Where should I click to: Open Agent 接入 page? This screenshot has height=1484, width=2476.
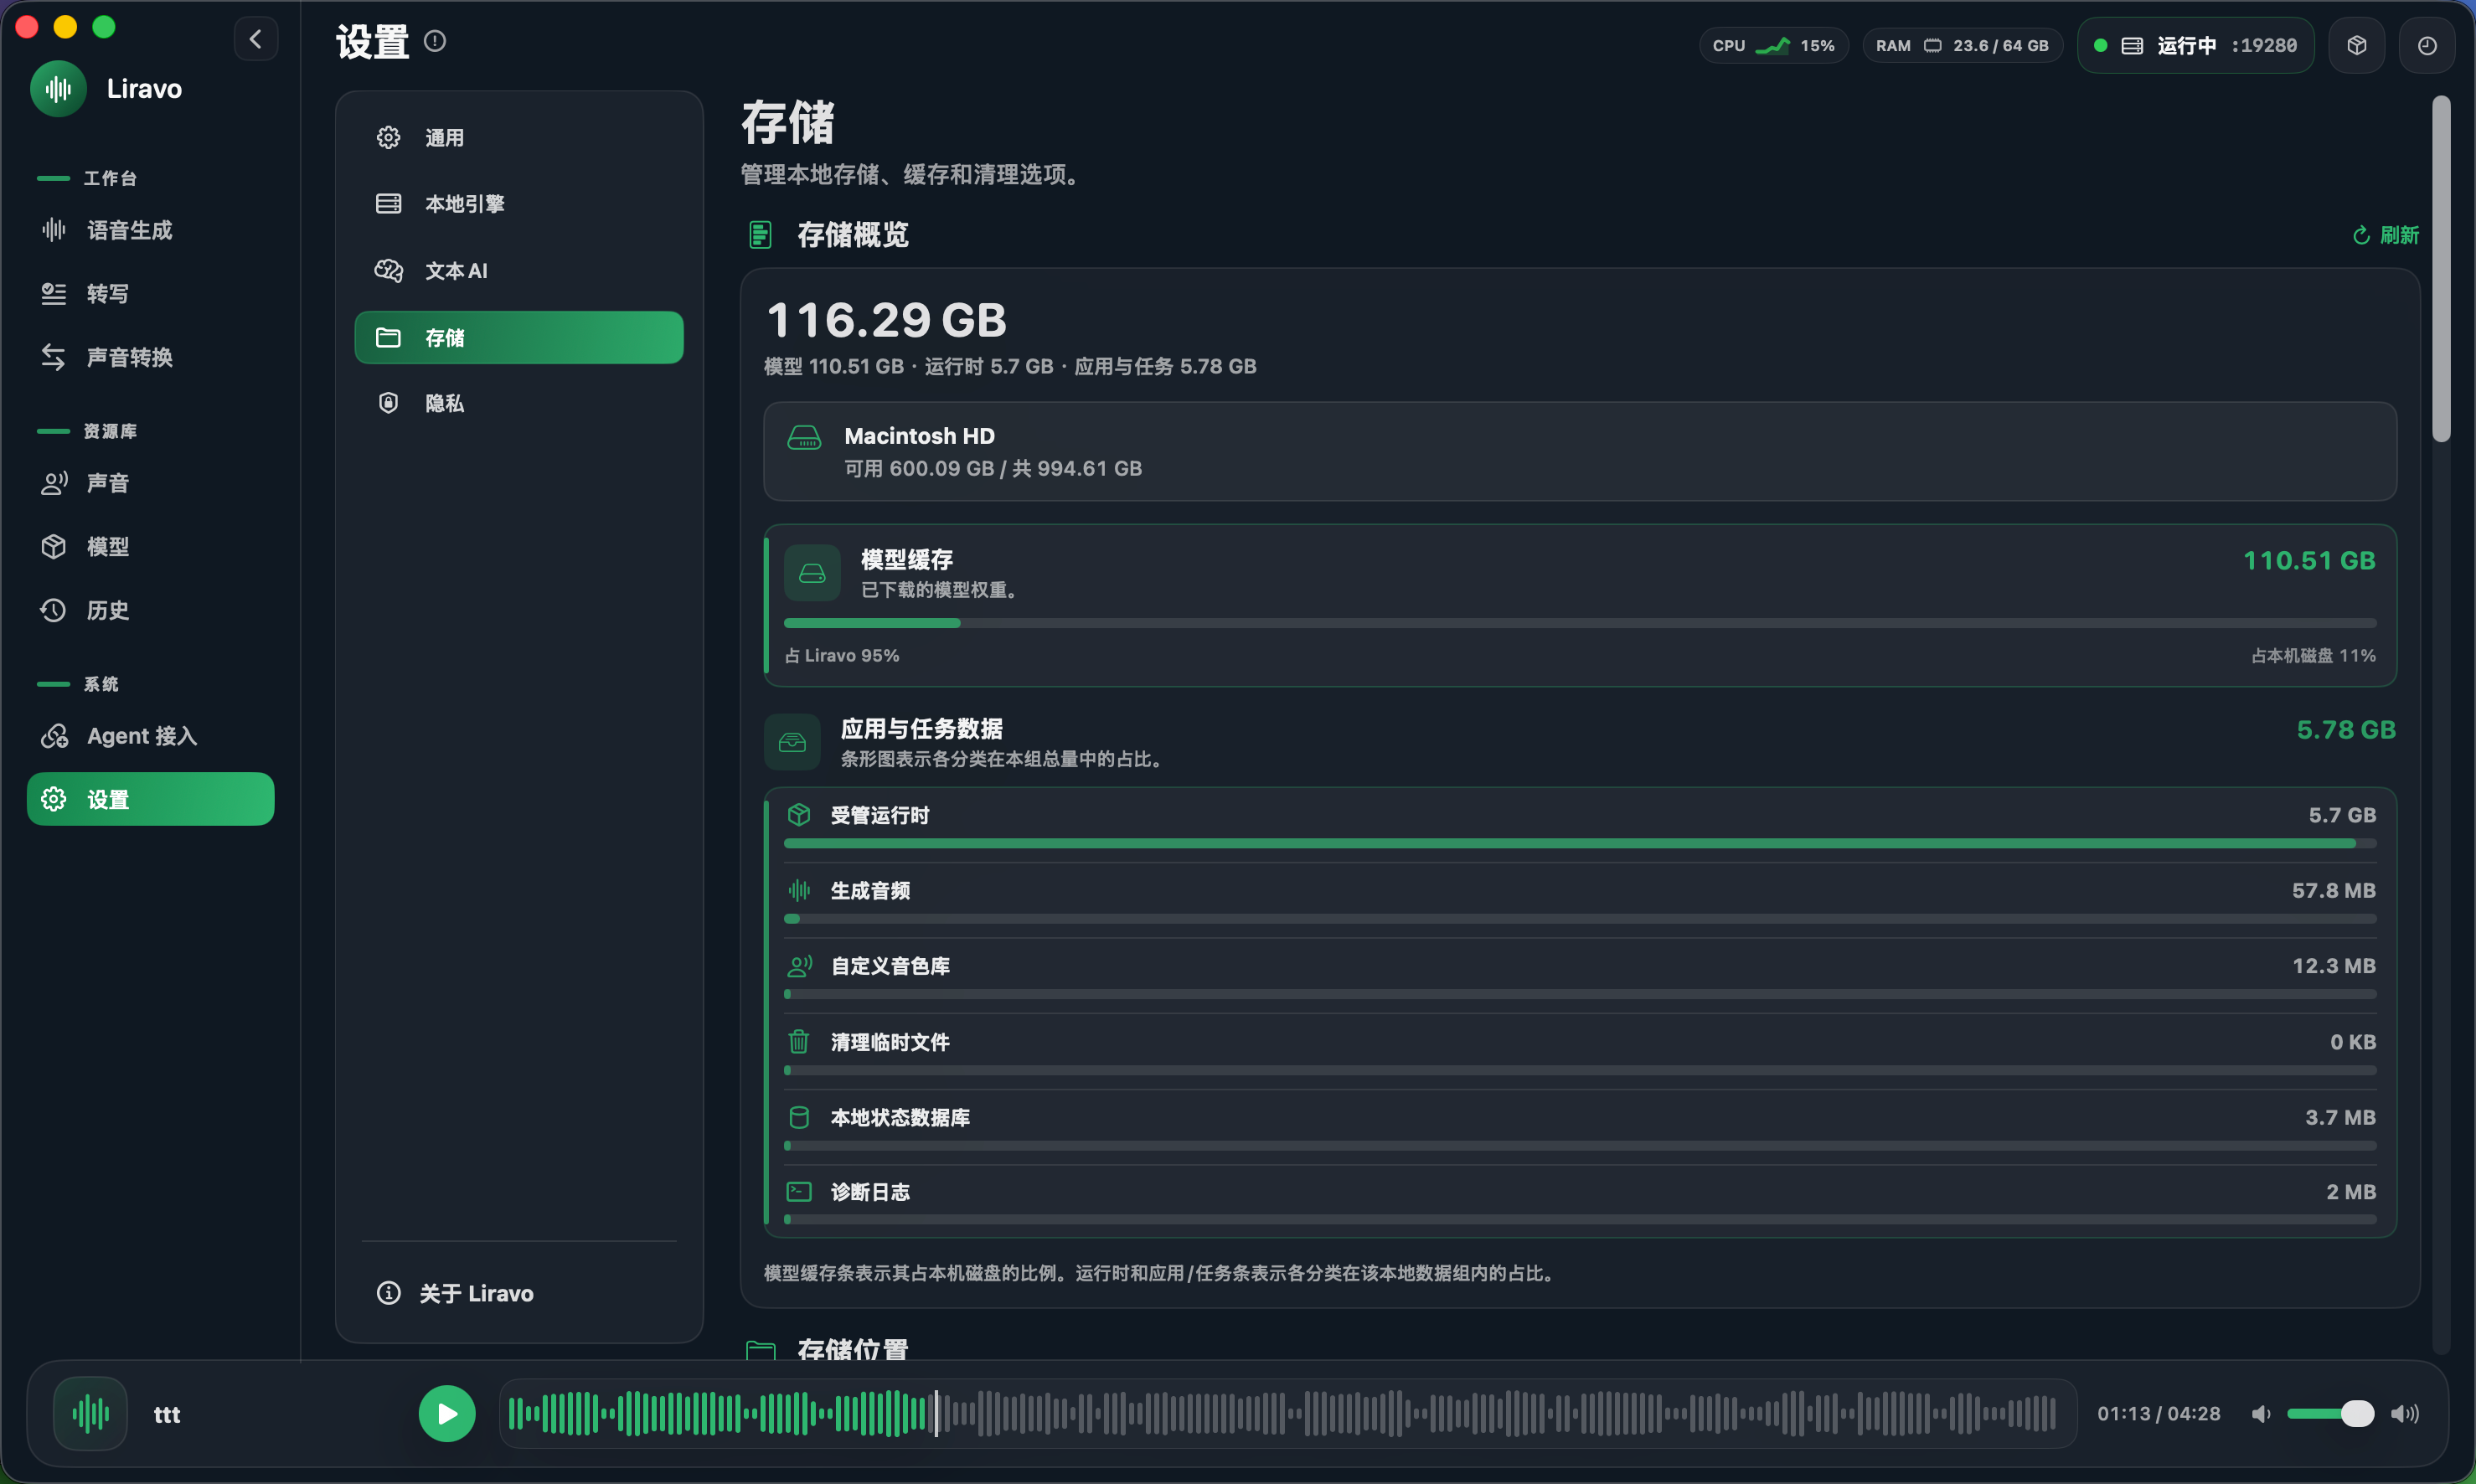point(151,736)
